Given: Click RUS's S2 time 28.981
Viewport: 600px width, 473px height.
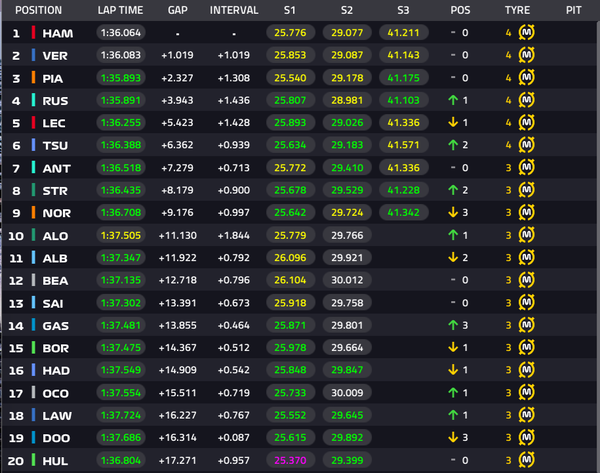Looking at the screenshot, I should coord(347,100).
